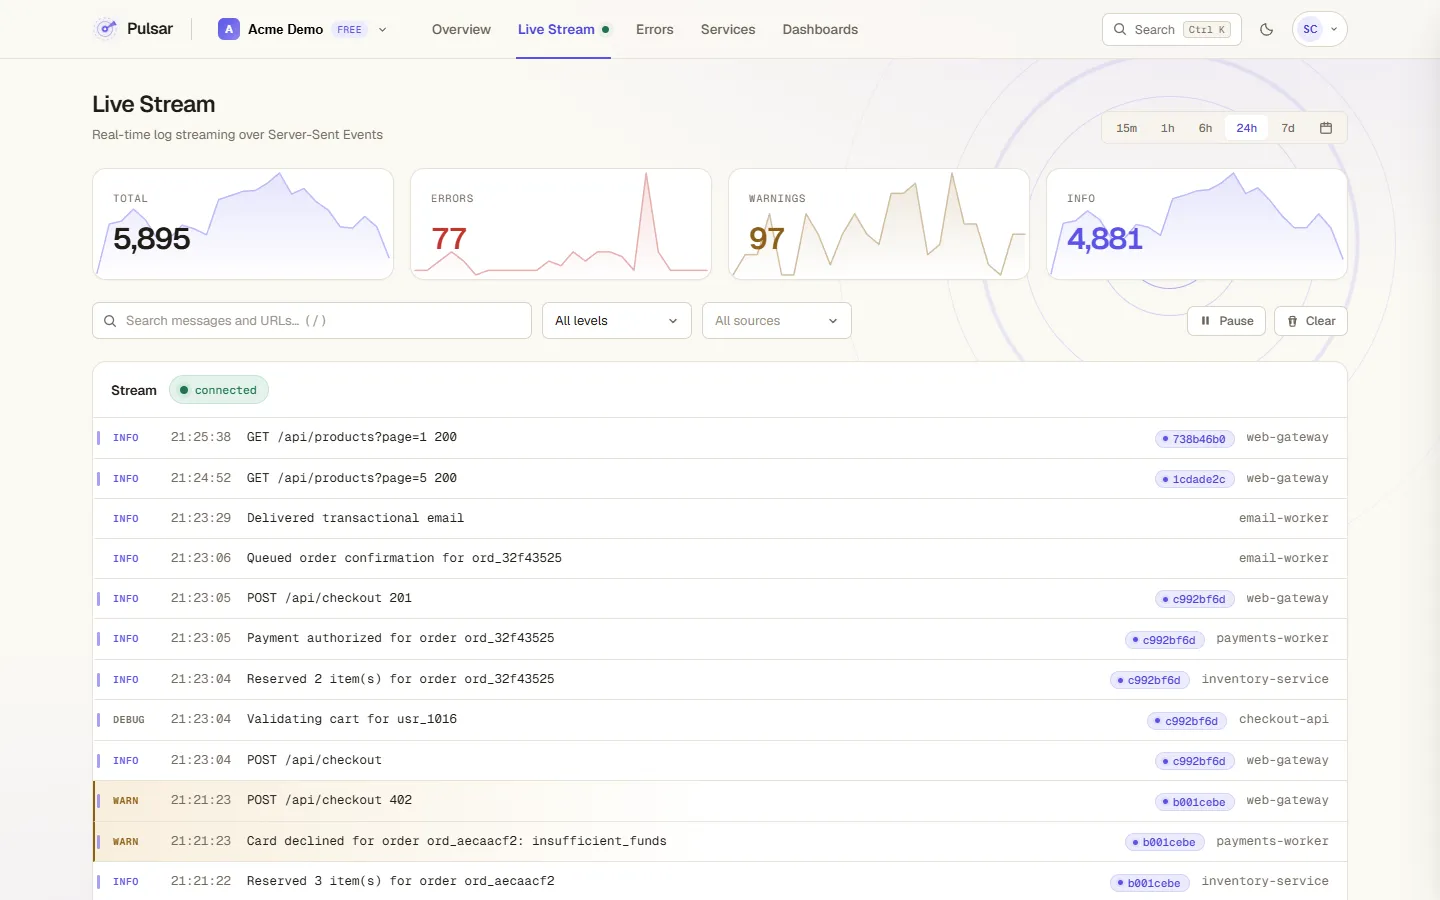The height and width of the screenshot is (900, 1440).
Task: Open the All sources filter dropdown
Action: click(777, 321)
